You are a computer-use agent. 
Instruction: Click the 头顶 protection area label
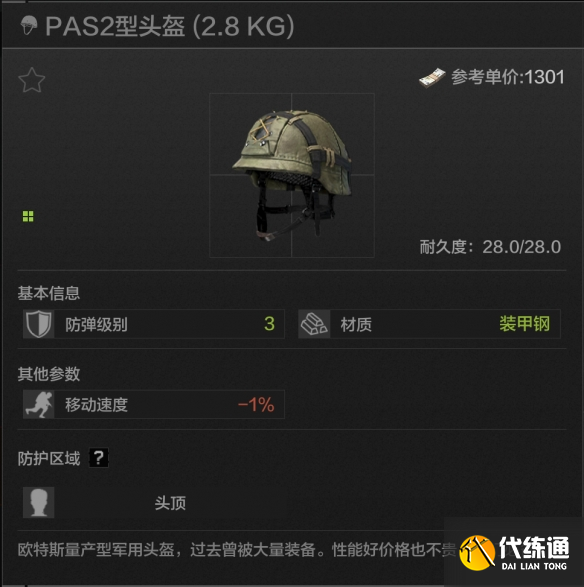tap(170, 503)
